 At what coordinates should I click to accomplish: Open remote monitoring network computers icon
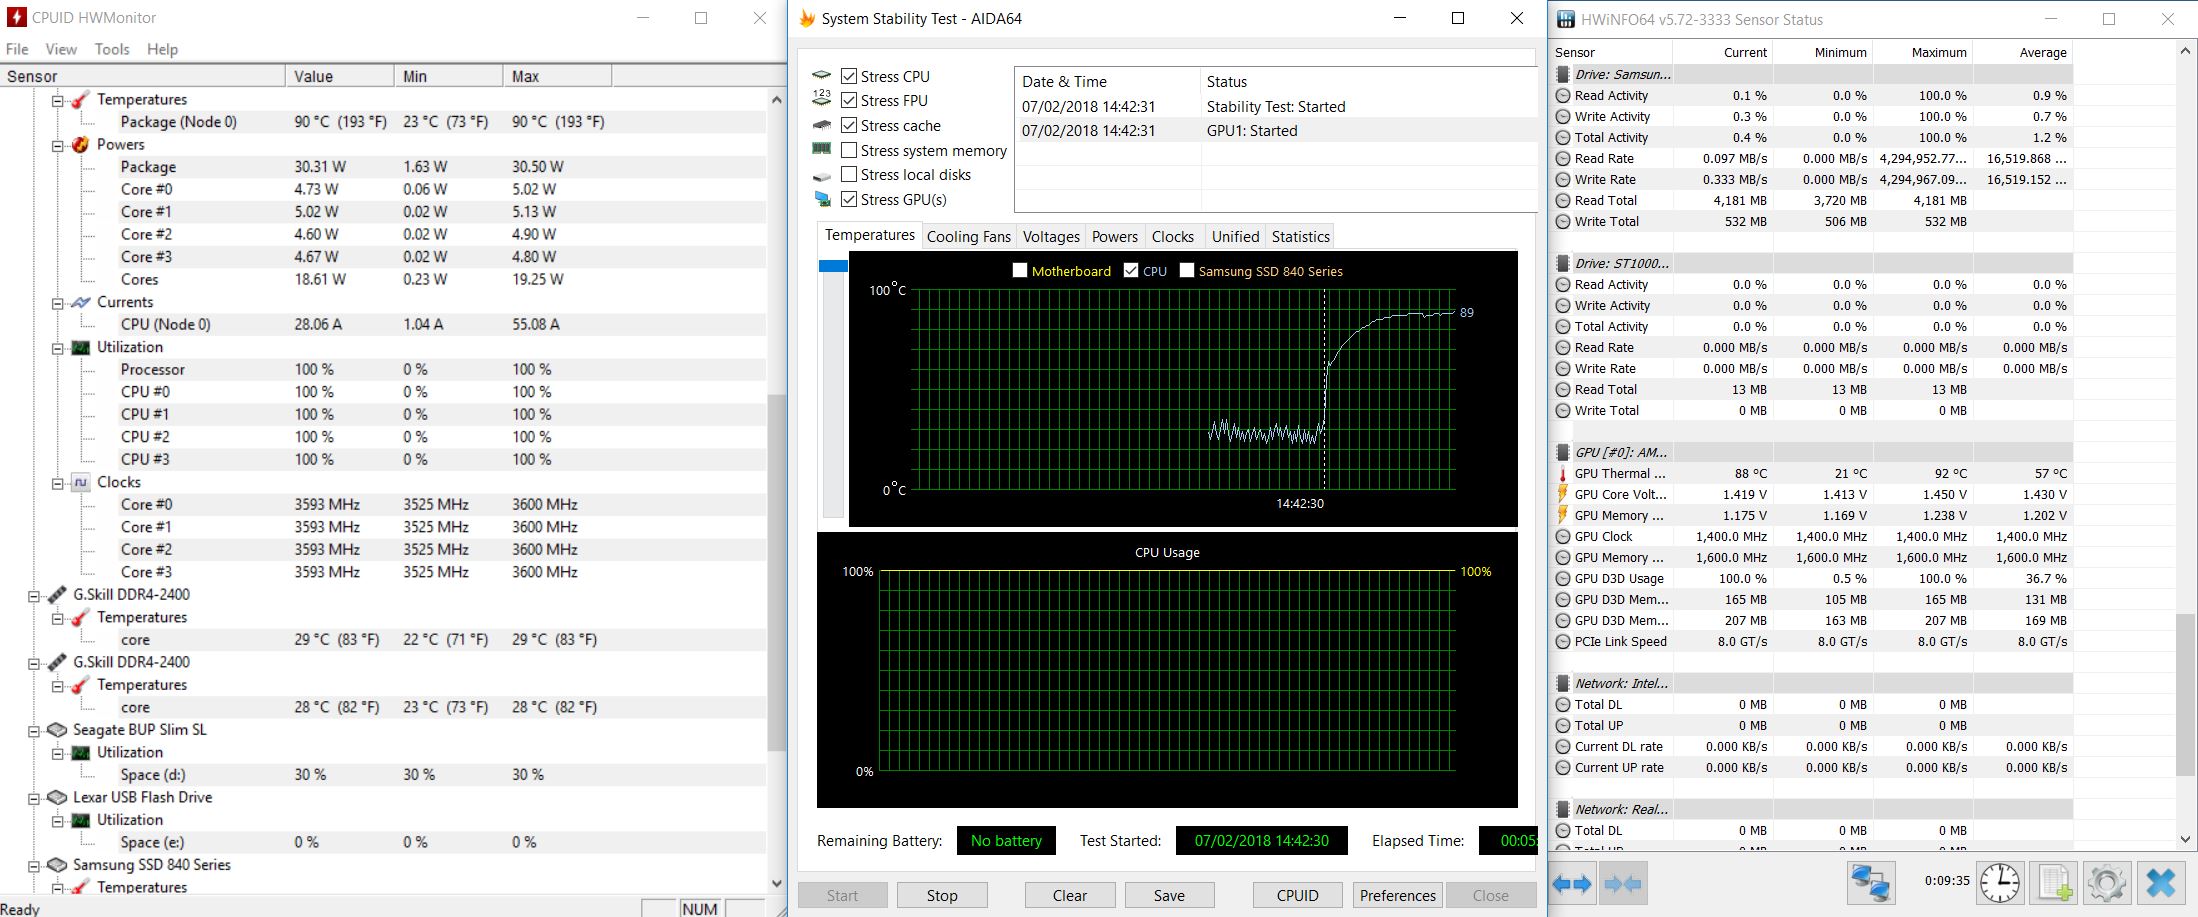tap(1869, 883)
